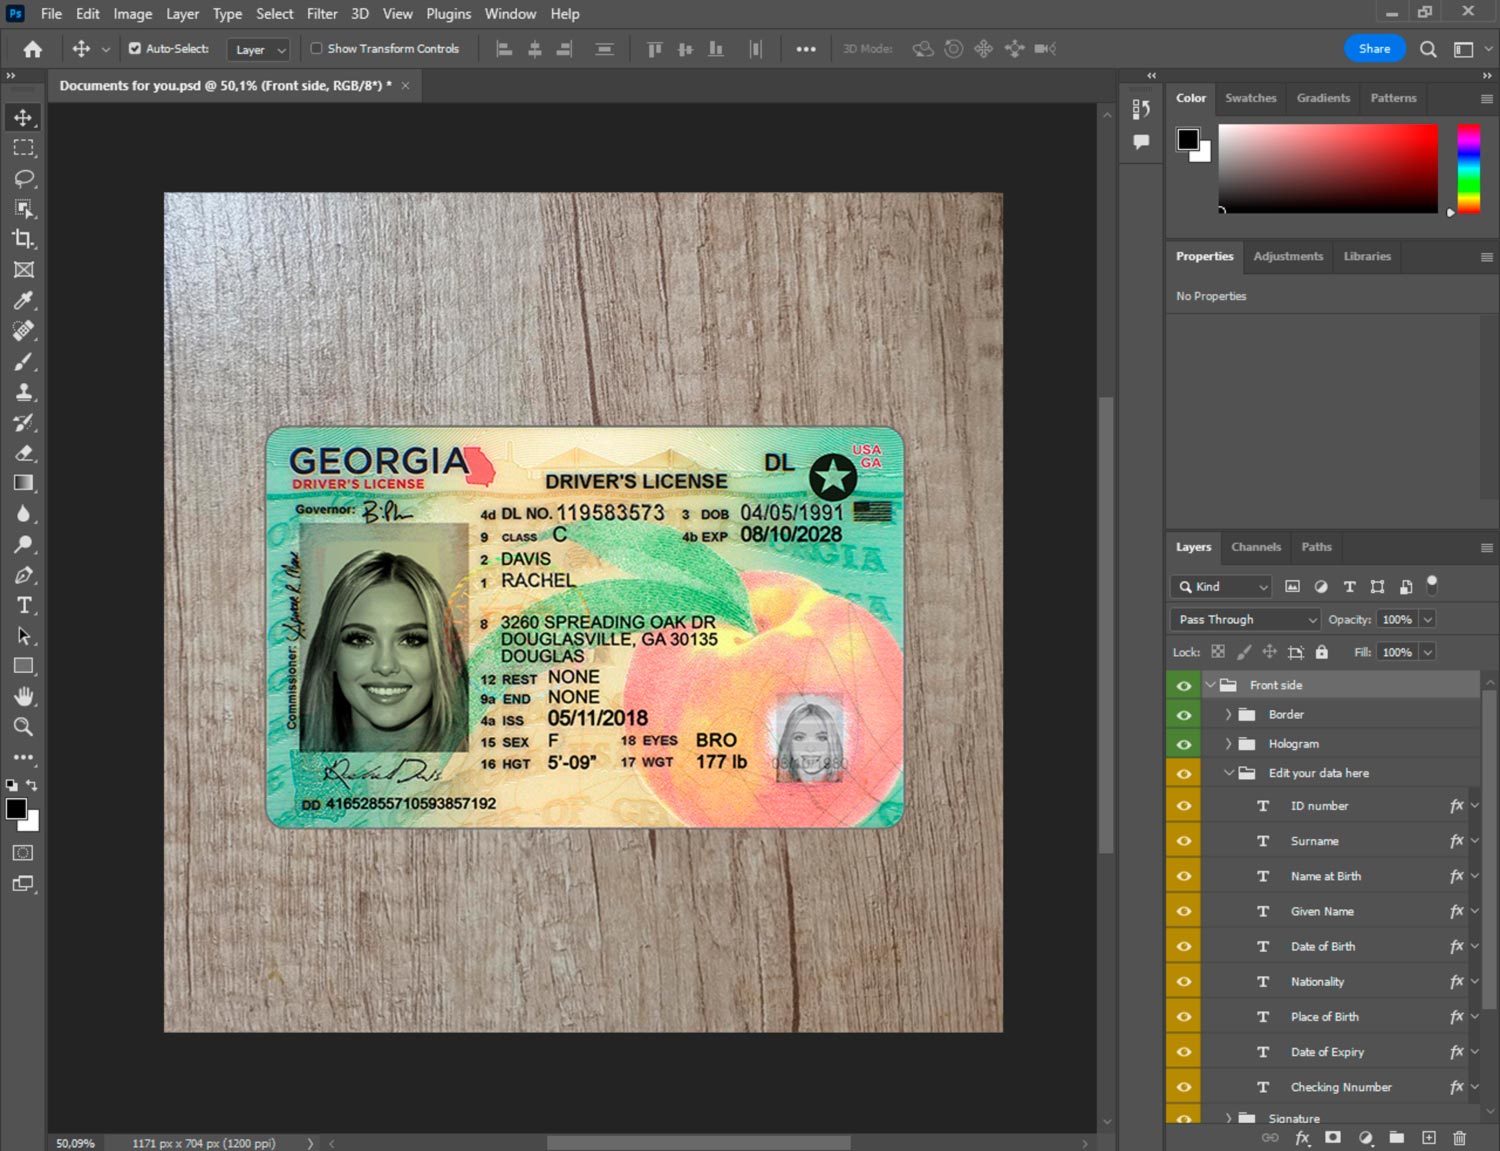Select the Crop tool
1500x1151 pixels.
[x=24, y=239]
